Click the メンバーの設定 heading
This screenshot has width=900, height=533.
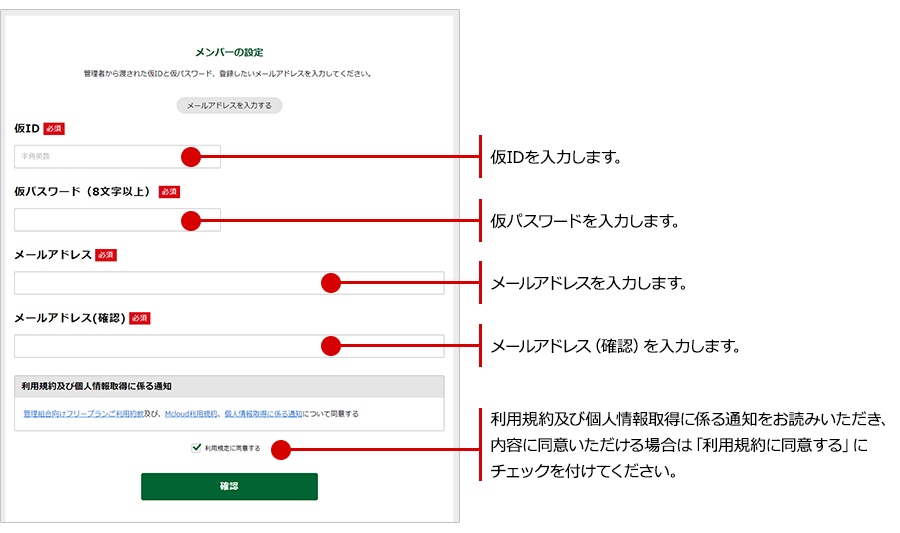(x=229, y=51)
